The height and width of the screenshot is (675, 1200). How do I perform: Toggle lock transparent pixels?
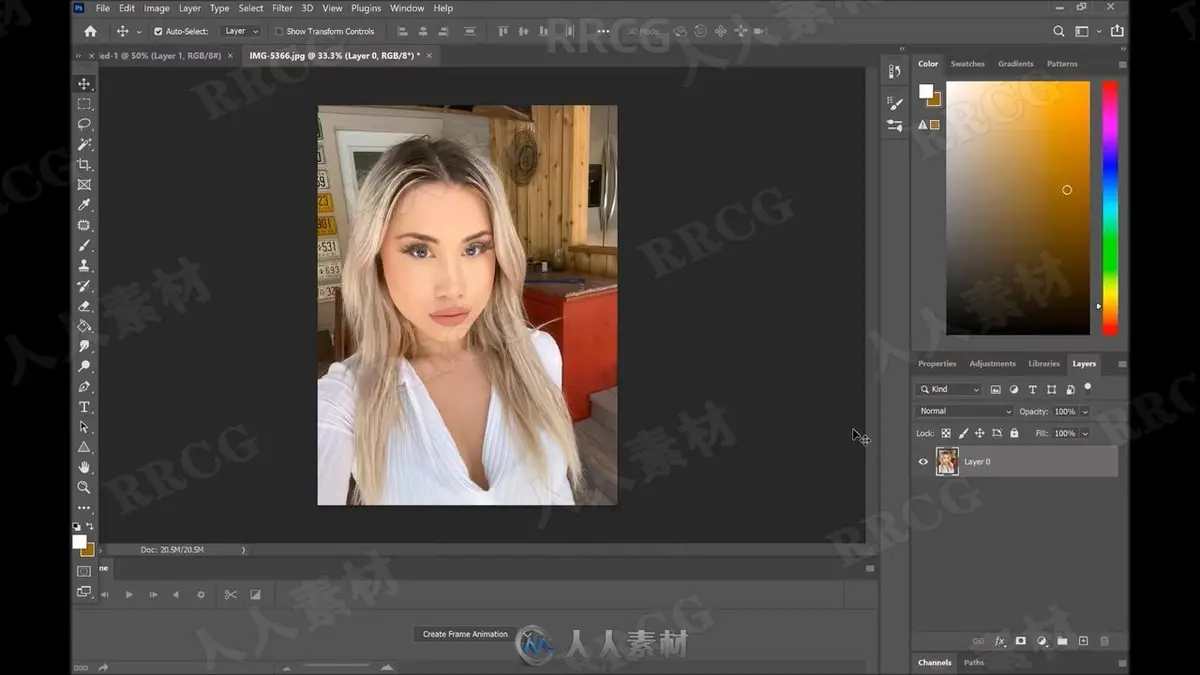(946, 433)
